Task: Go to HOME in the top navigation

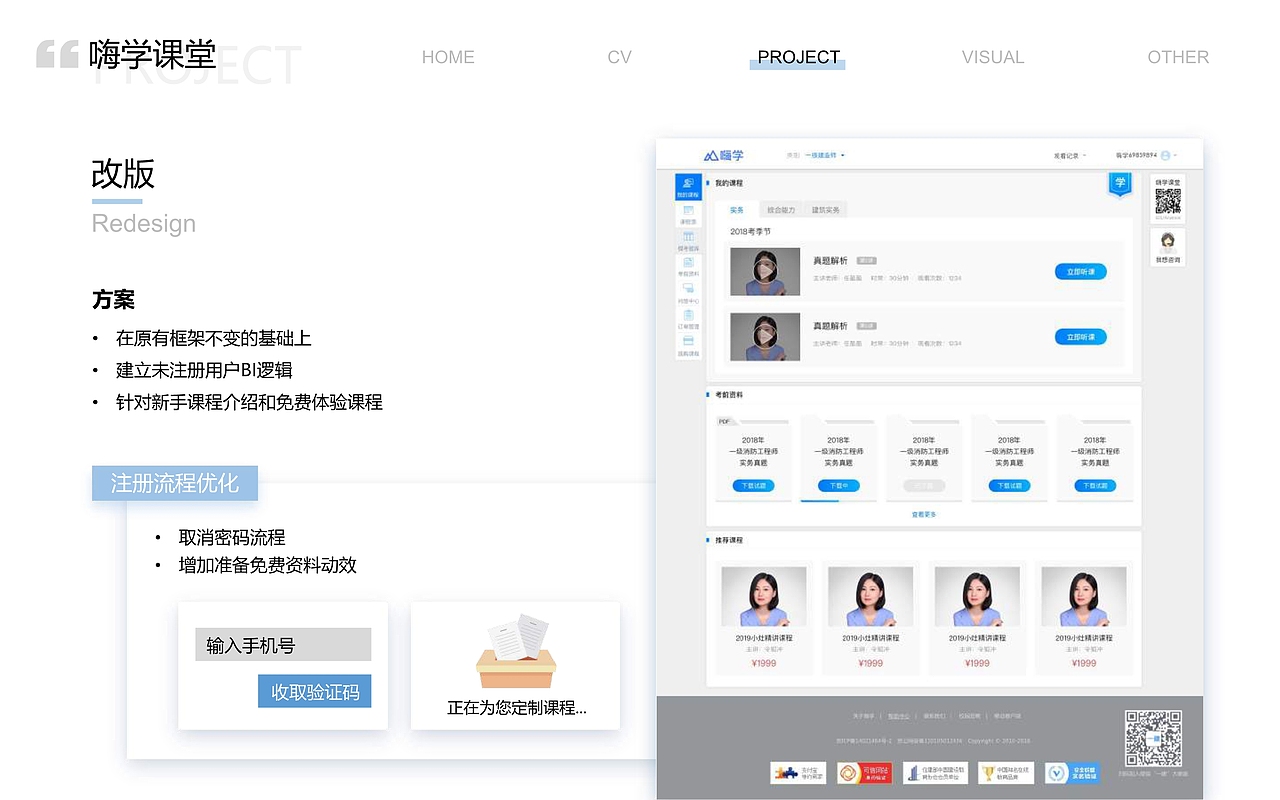Action: [448, 57]
